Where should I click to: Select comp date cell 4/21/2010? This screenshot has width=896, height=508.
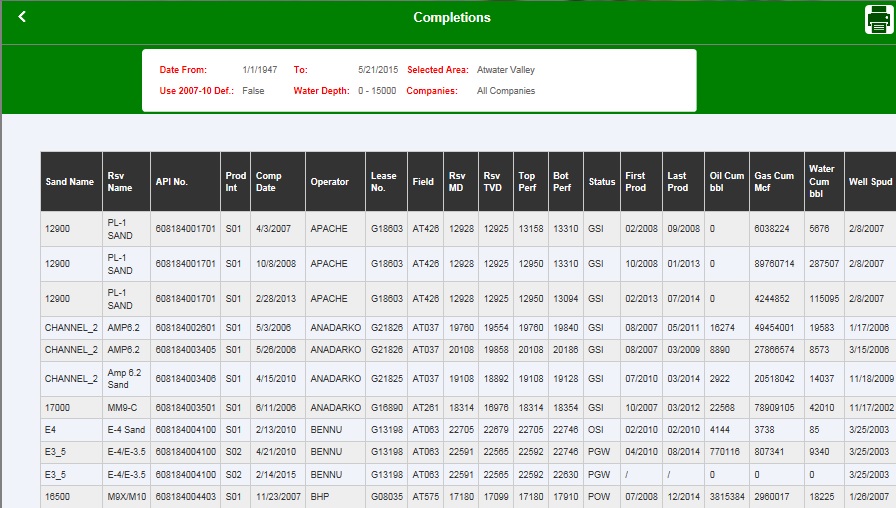pyautogui.click(x=276, y=451)
